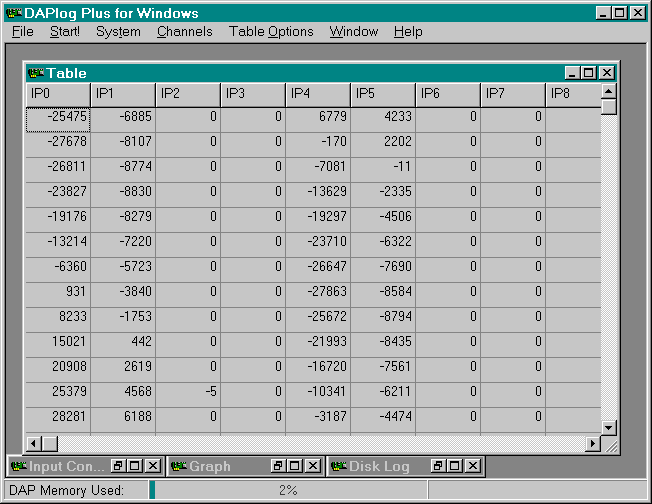Close the Disk Log minimized window
This screenshot has height=504, width=652.
click(x=473, y=466)
